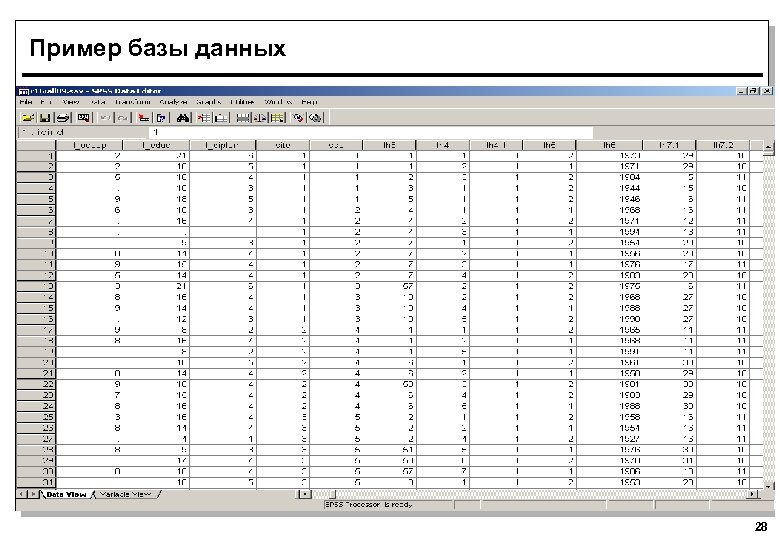
Task: Open the Transform menu
Action: tap(132, 102)
